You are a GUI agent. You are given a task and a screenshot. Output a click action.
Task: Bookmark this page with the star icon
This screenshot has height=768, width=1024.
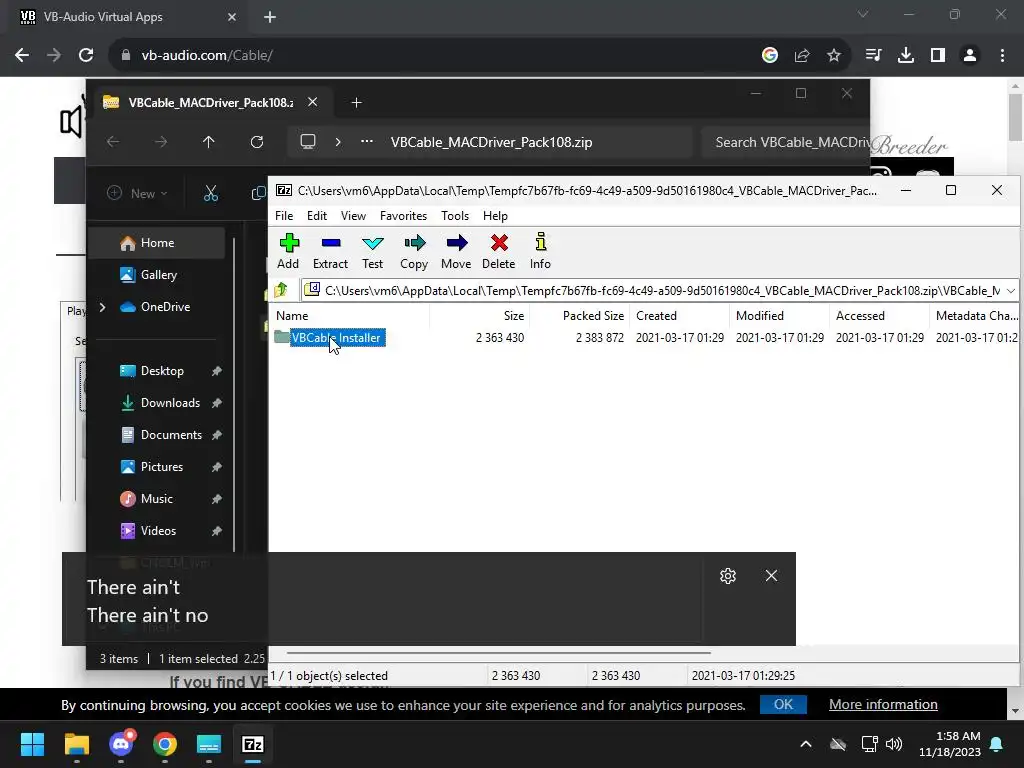[833, 56]
